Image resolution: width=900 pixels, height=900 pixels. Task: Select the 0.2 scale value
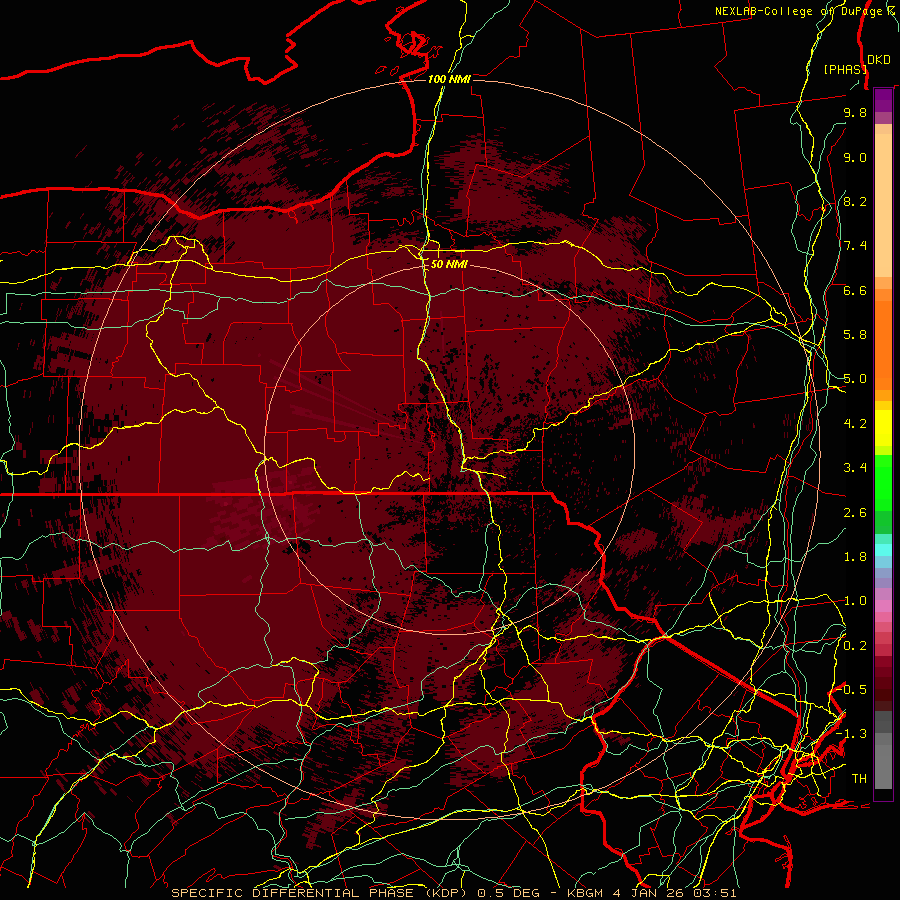855,646
